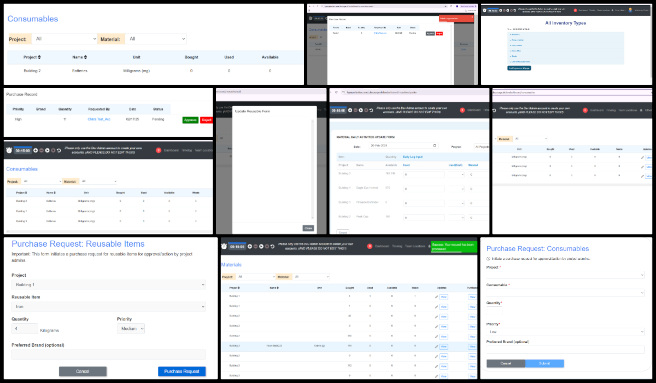Open Material filter dropdown in Materials window

click(x=311, y=277)
